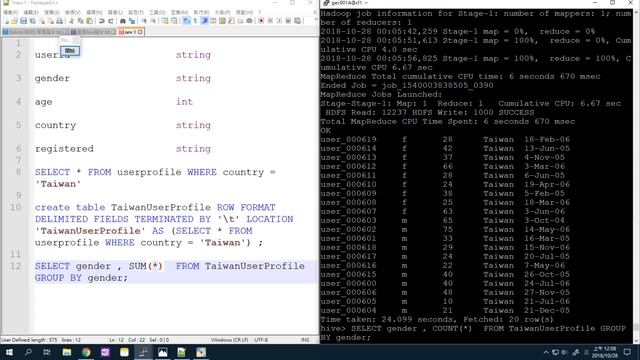Switch to the second document tab
Screen dimensions: 640x360
(93, 32)
